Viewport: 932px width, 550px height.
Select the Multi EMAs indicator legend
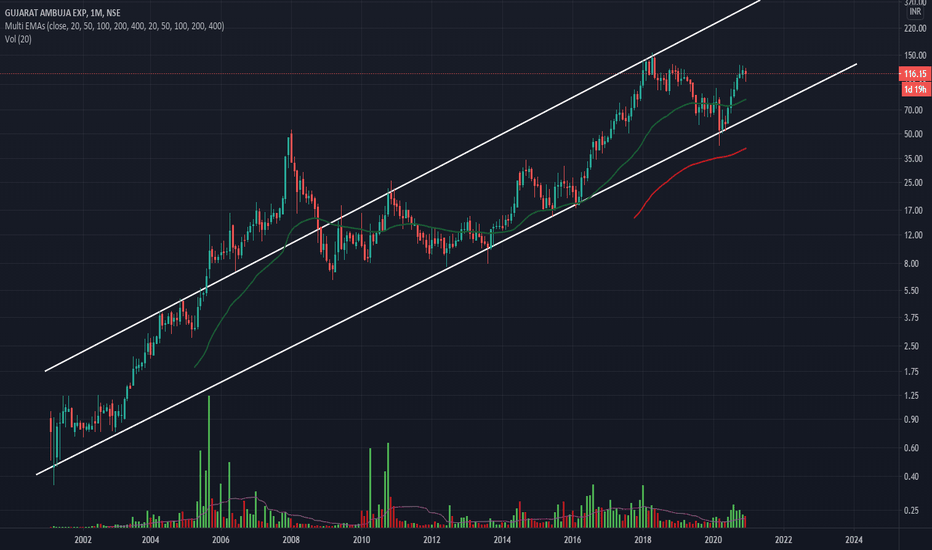(x=114, y=26)
